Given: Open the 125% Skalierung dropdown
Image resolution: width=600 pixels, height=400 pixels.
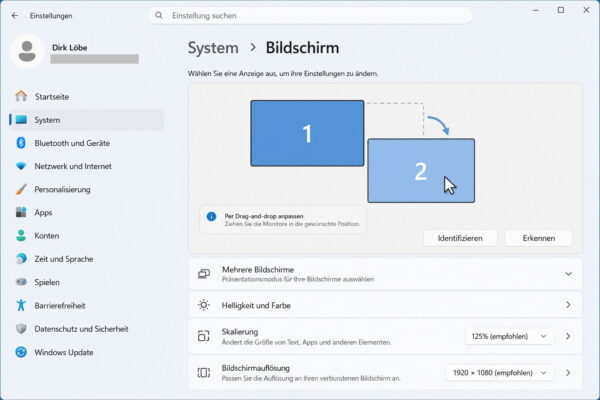Looking at the screenshot, I should (x=509, y=336).
